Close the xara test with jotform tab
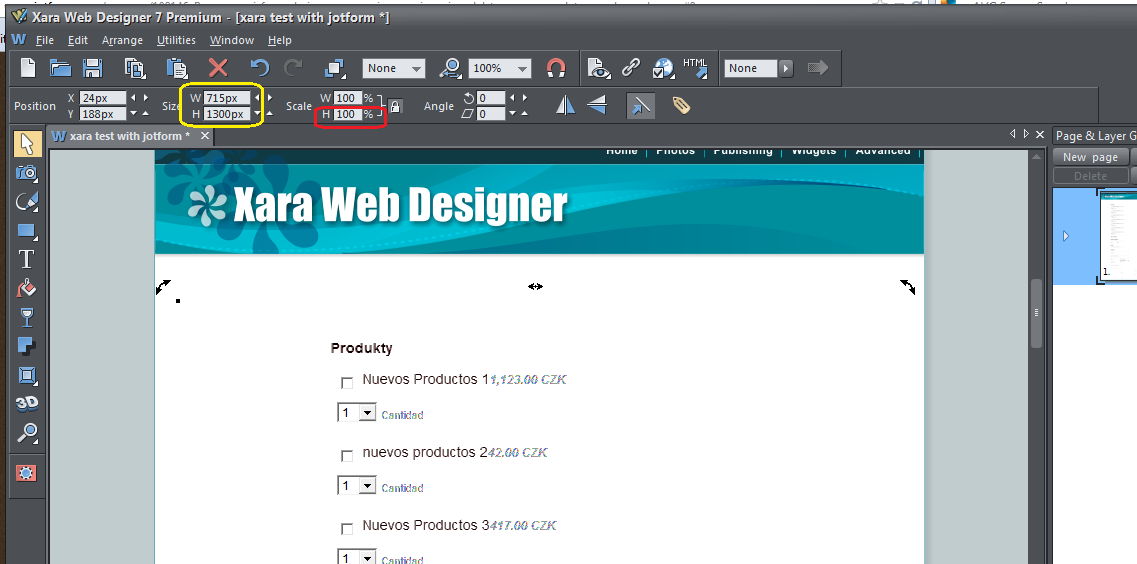 tap(205, 136)
